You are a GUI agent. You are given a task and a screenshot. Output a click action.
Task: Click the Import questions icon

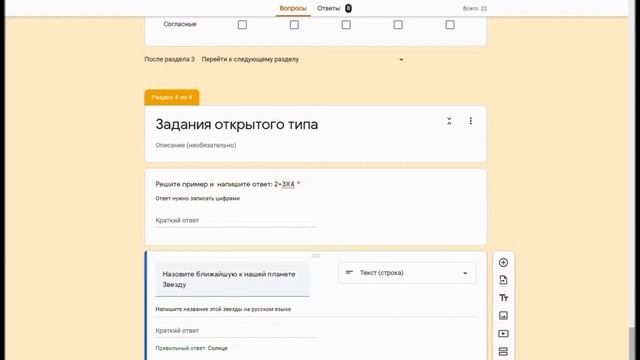click(503, 280)
